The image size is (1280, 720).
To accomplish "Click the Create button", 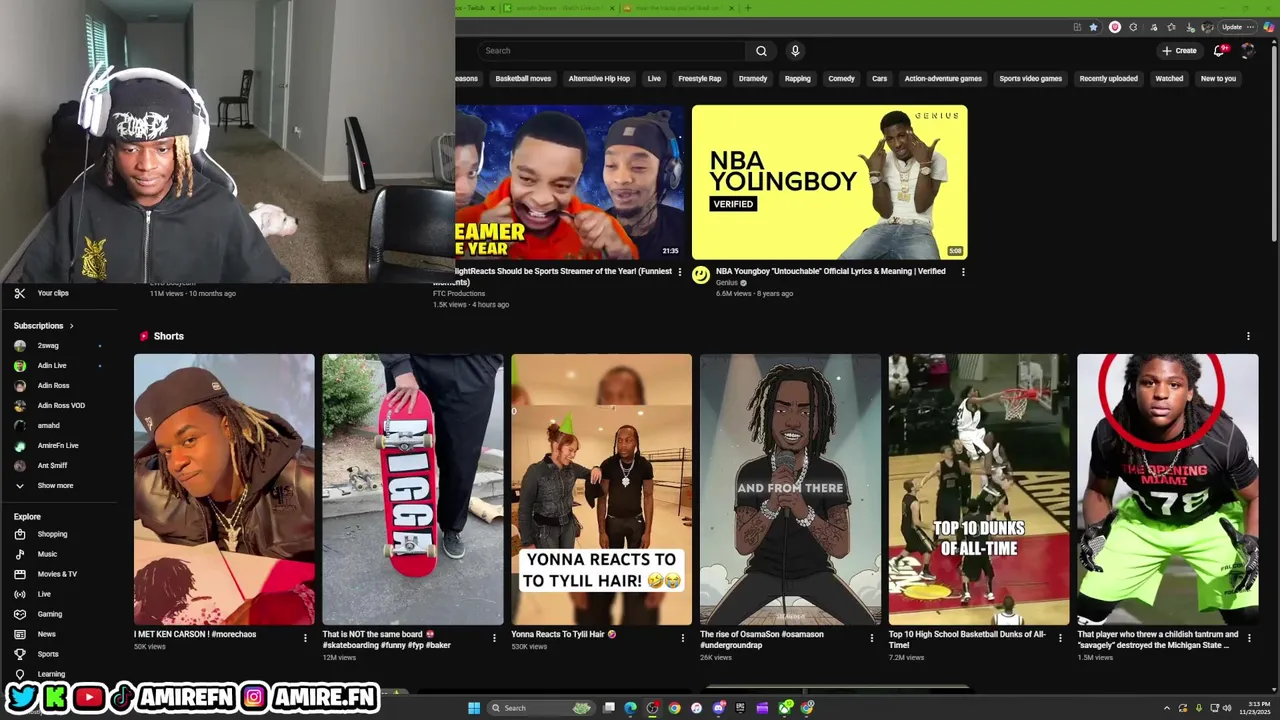I will (x=1179, y=51).
